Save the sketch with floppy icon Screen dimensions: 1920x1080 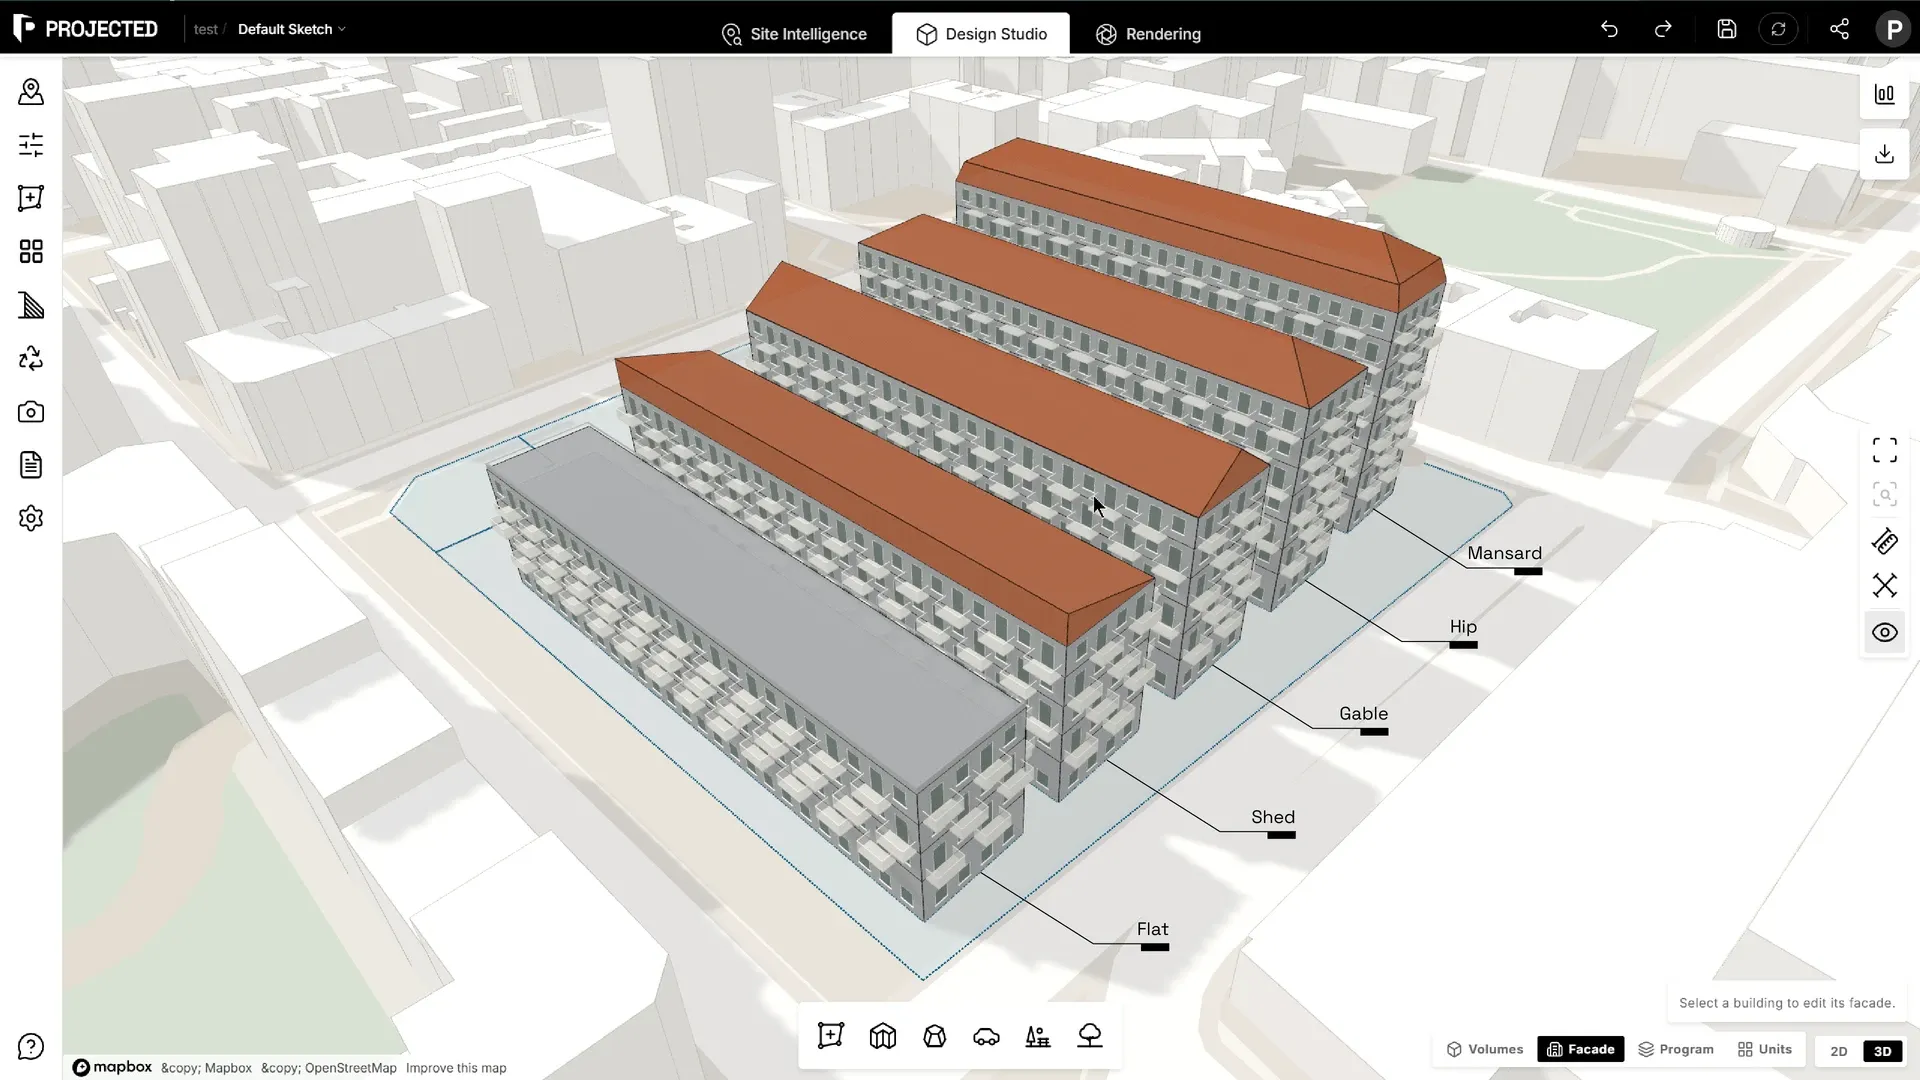pos(1727,29)
